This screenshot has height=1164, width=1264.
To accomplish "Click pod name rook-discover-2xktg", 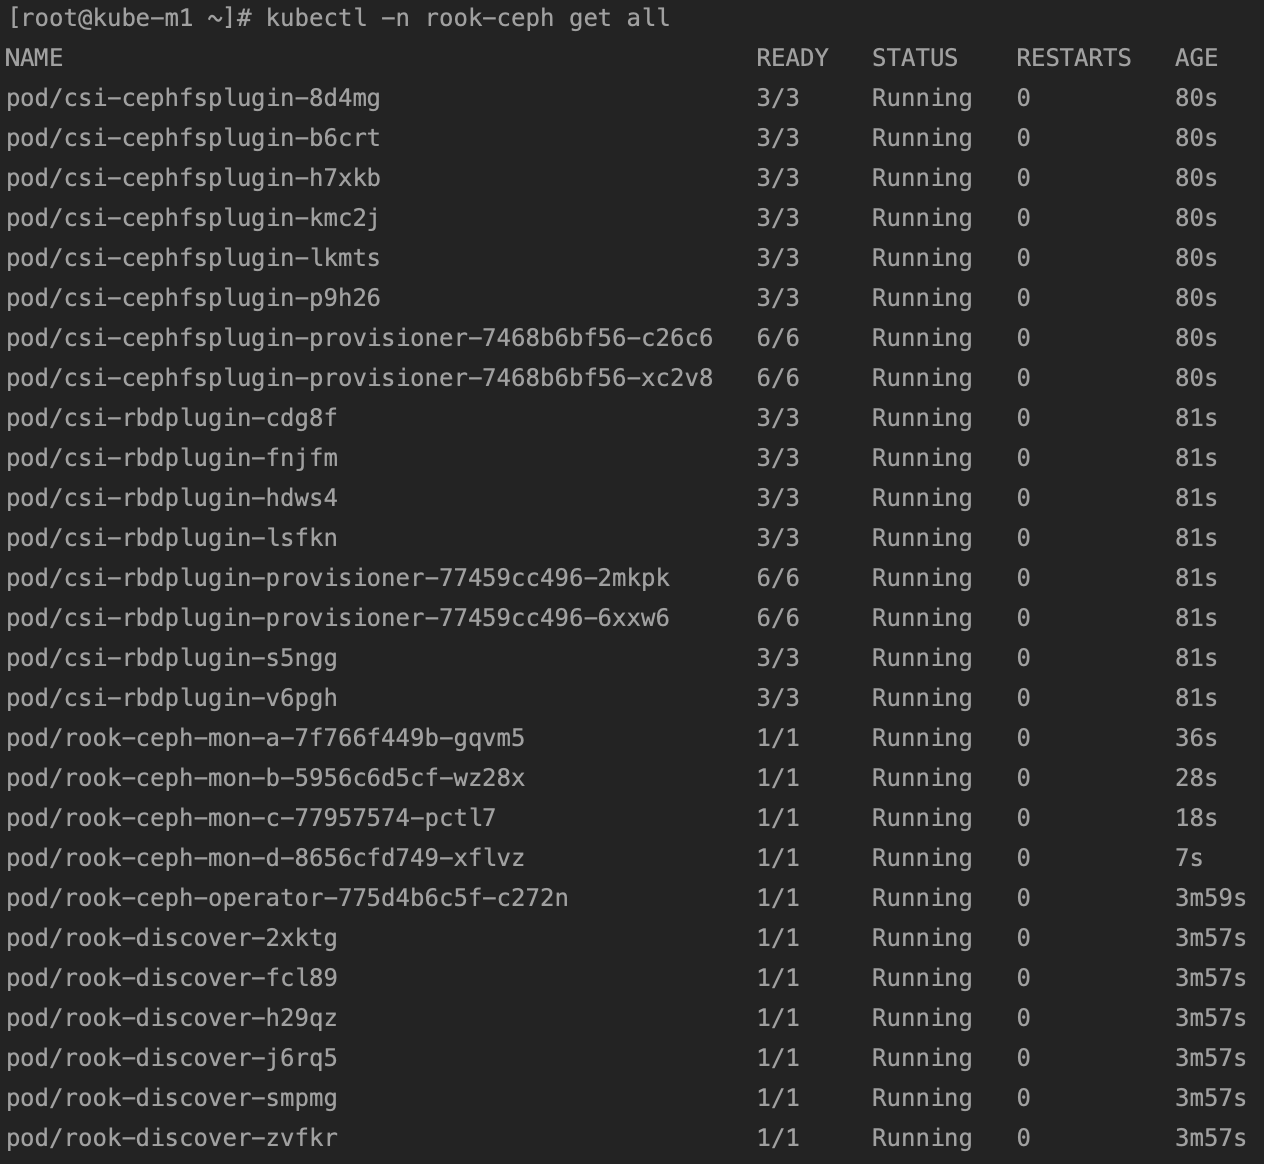I will coord(172,938).
